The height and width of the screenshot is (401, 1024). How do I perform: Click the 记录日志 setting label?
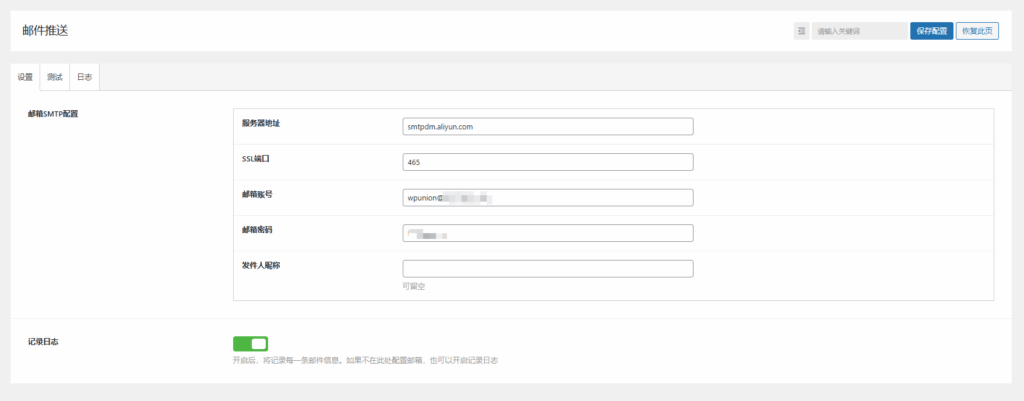point(44,341)
